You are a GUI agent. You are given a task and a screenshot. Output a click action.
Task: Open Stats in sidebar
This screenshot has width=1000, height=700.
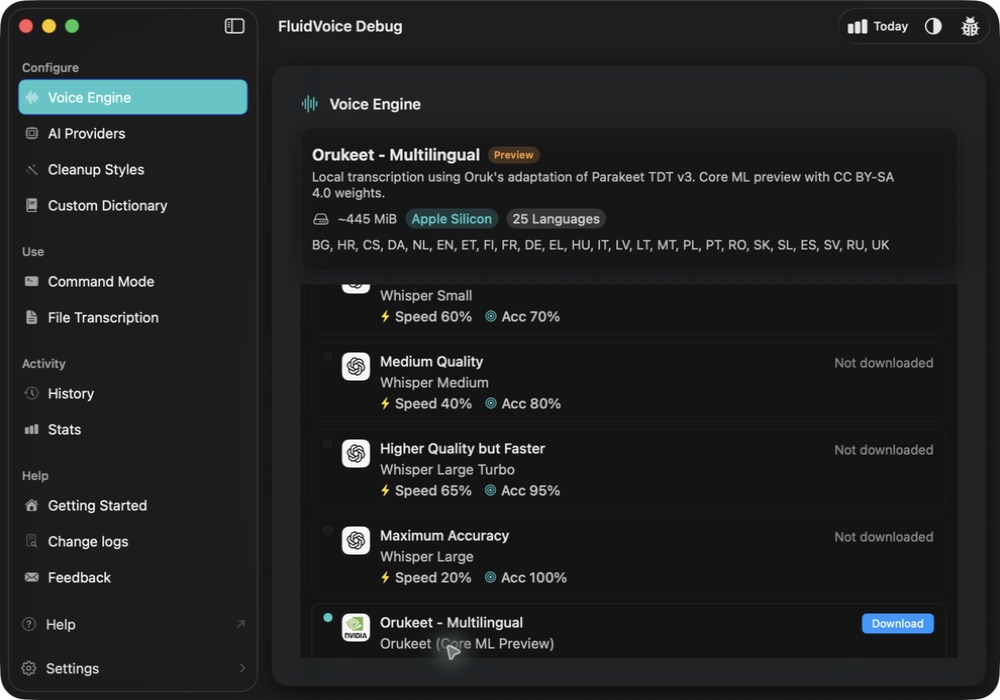pyautogui.click(x=133, y=430)
